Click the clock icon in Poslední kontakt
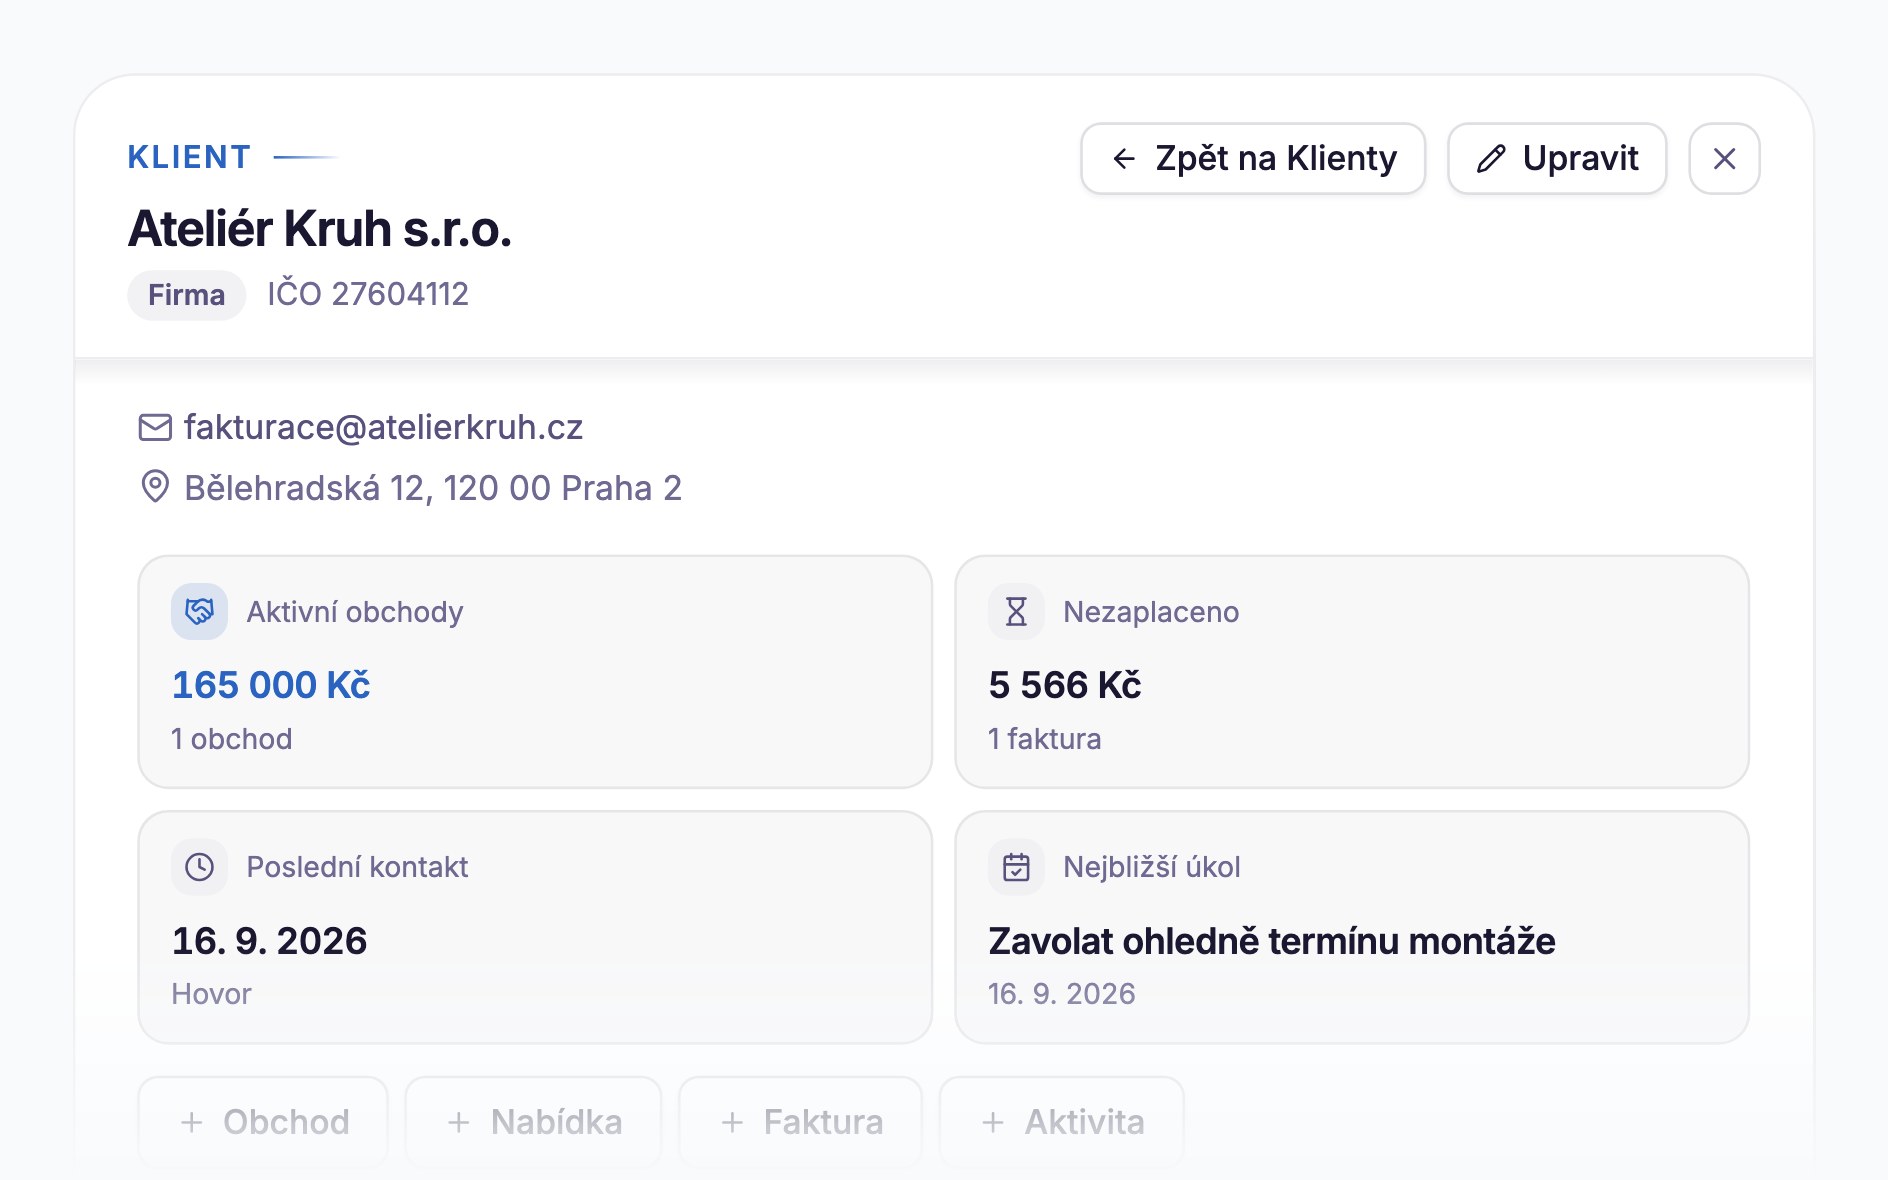 tap(199, 866)
